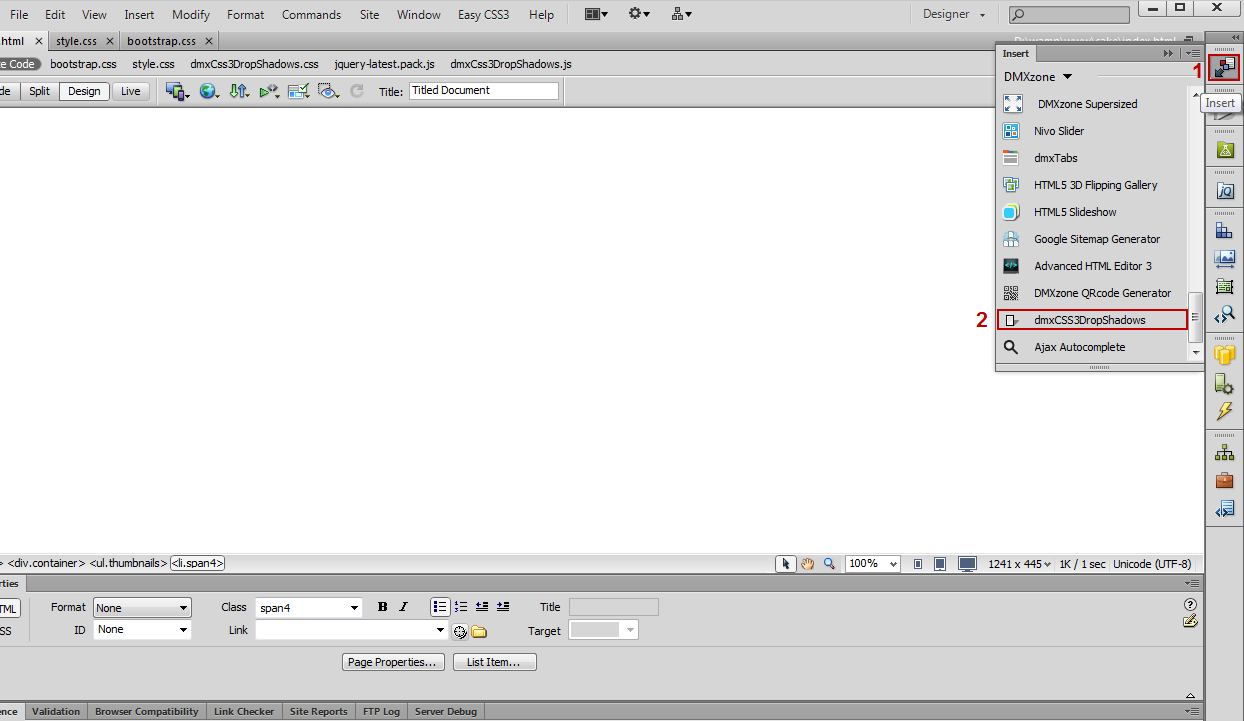The height and width of the screenshot is (721, 1244).
Task: Open the ID dropdown
Action: click(x=141, y=630)
